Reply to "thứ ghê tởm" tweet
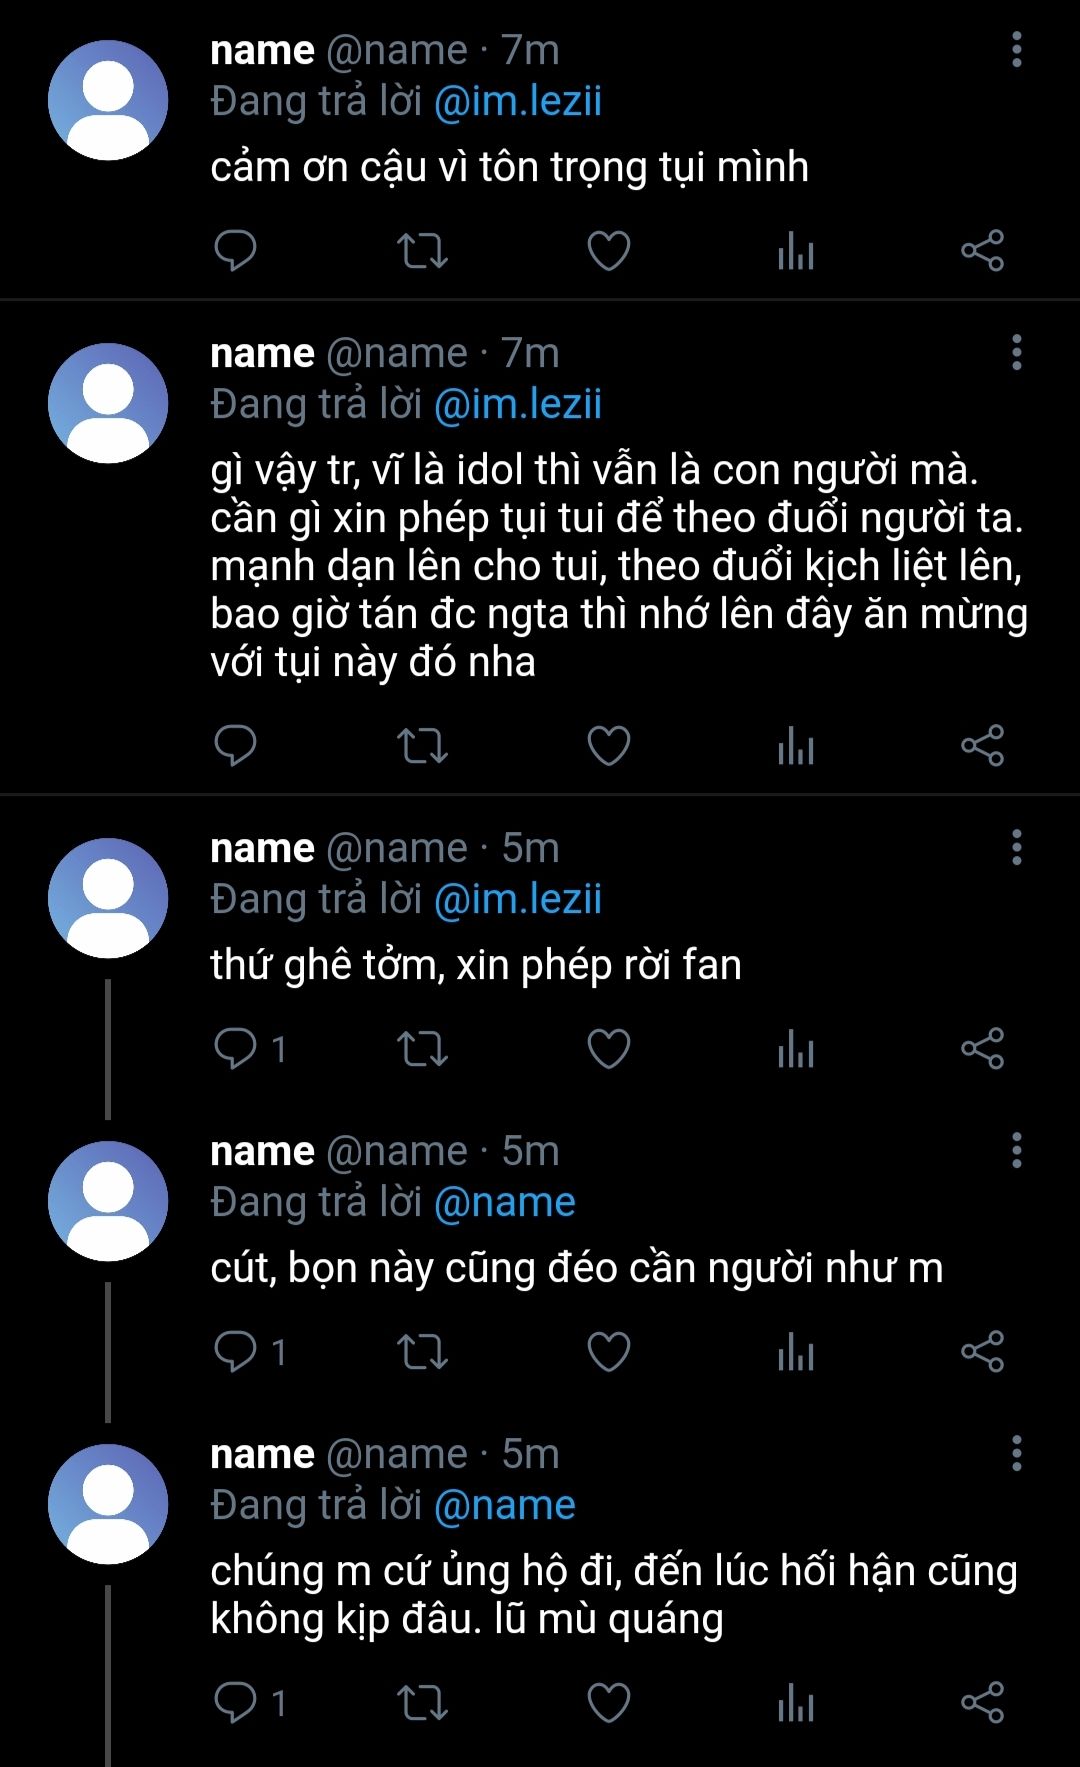 (236, 1048)
